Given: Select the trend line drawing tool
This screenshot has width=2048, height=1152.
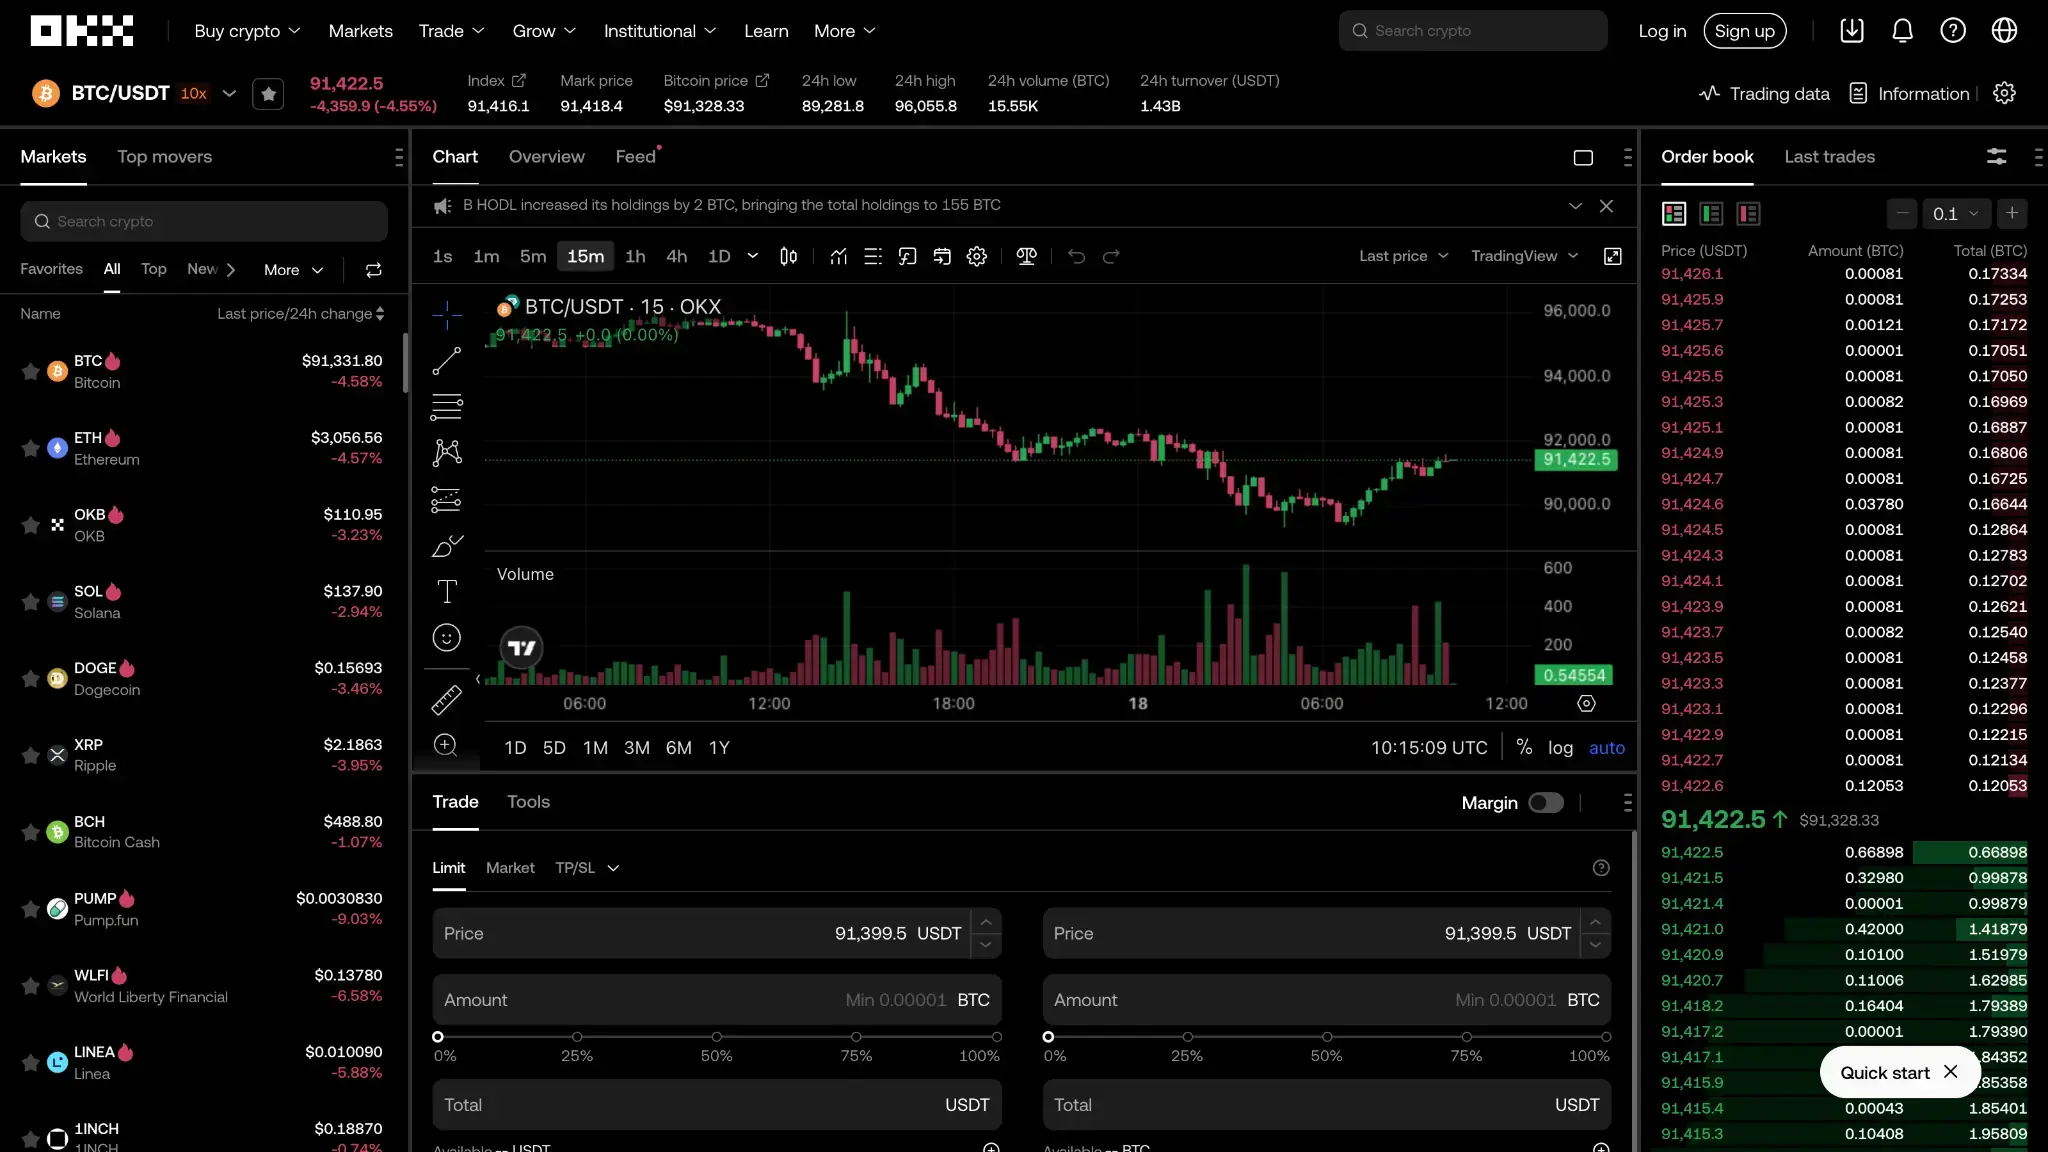Looking at the screenshot, I should click(x=447, y=362).
